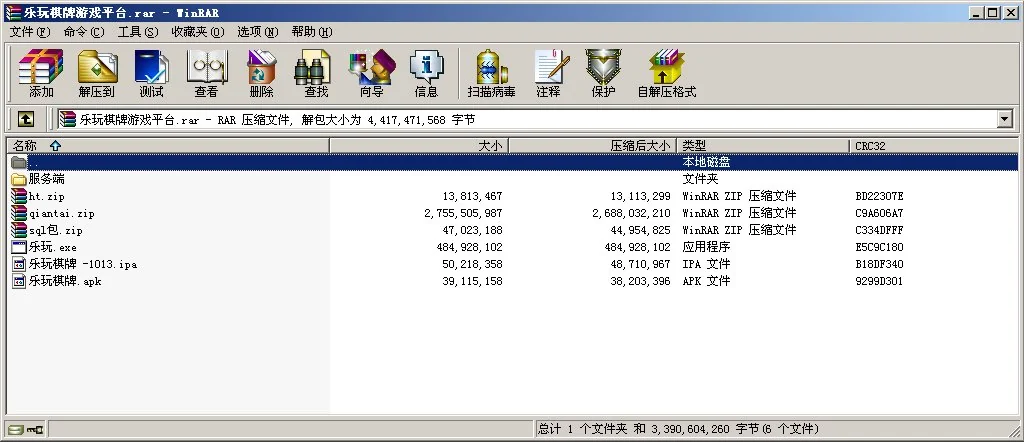Open the Wizard (向导) tool
Screen dimensions: 1024x442
371,74
